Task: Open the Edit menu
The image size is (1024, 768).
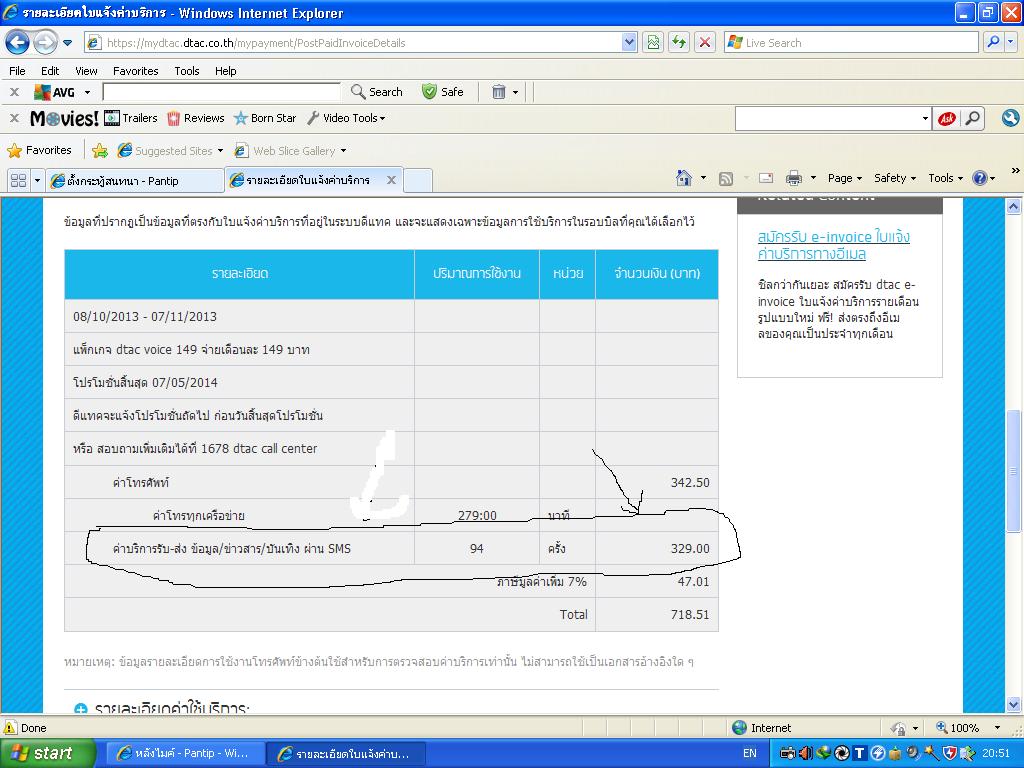Action: 50,71
